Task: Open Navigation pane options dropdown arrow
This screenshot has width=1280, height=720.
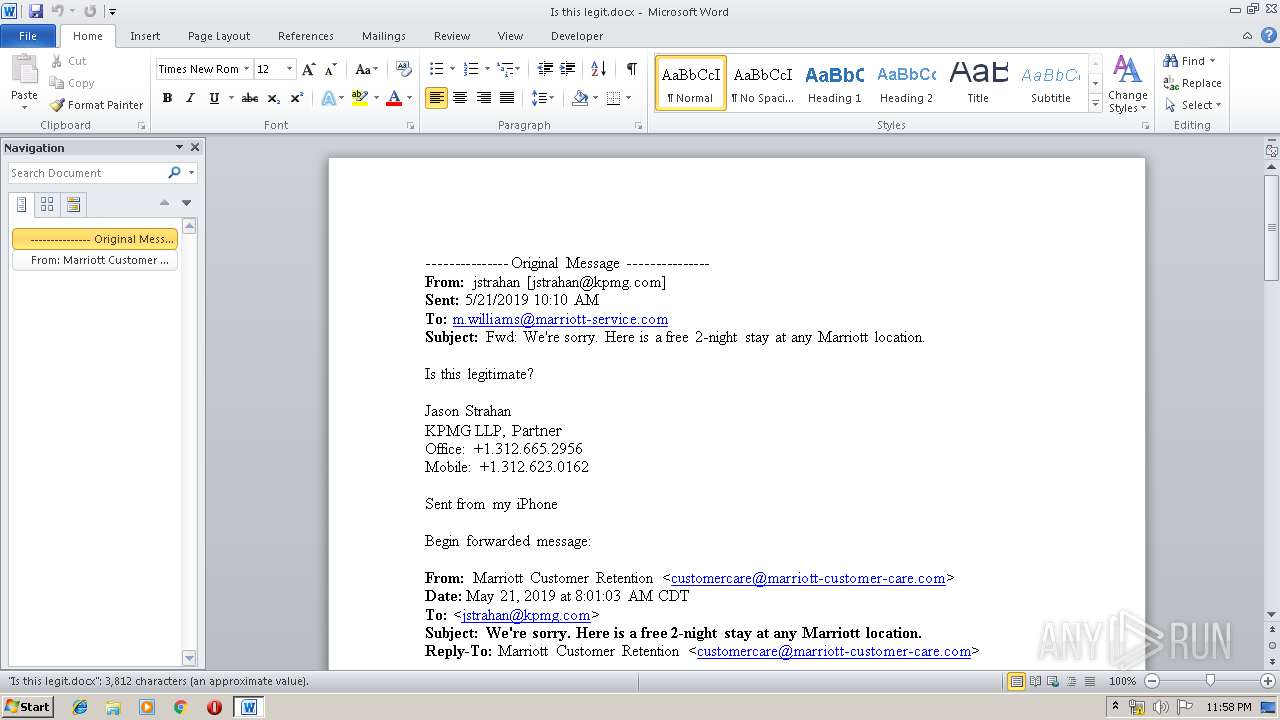Action: pos(179,147)
